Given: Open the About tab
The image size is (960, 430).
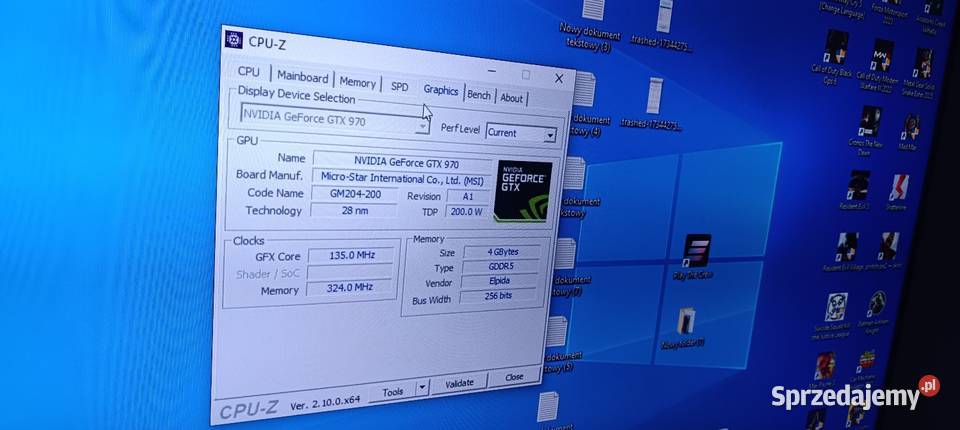Looking at the screenshot, I should [x=512, y=98].
